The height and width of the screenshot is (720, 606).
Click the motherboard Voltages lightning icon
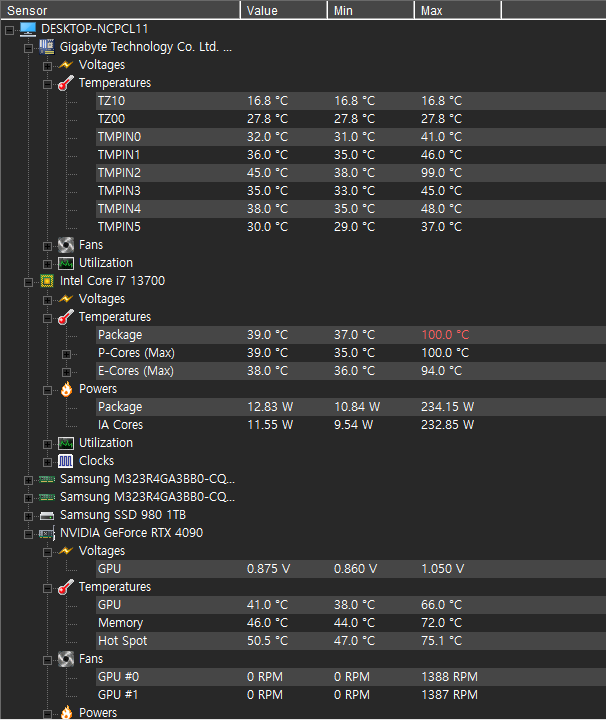tap(66, 65)
